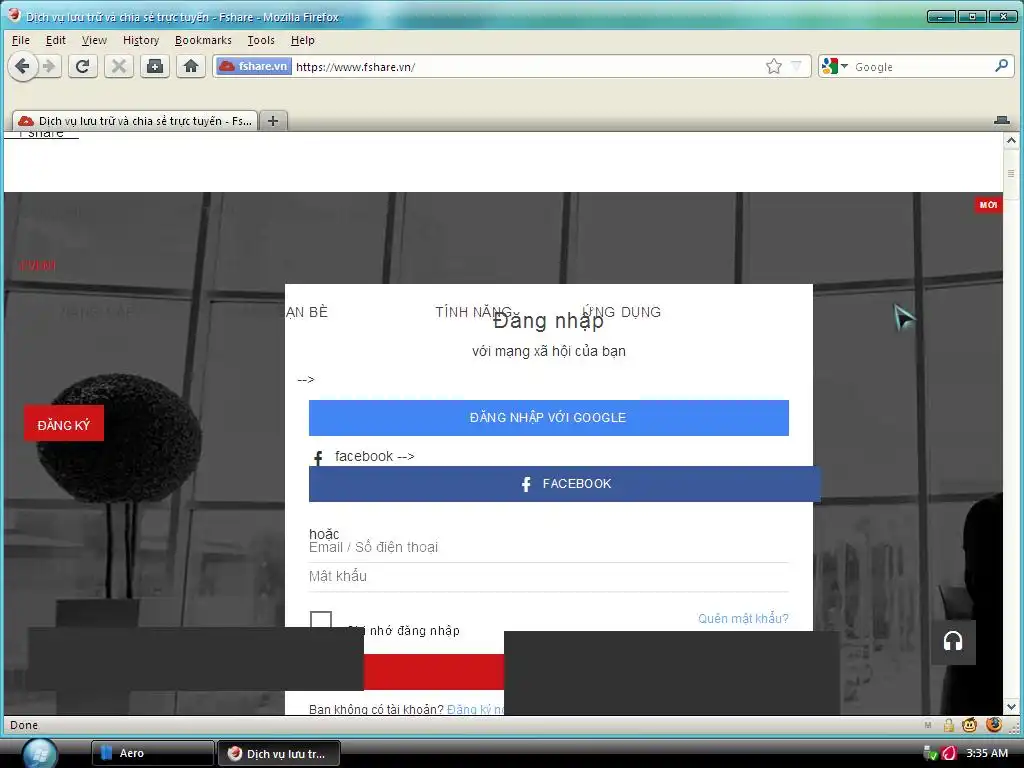Click the Firefox add-on icon in status bar
This screenshot has height=768, width=1024.
994,724
